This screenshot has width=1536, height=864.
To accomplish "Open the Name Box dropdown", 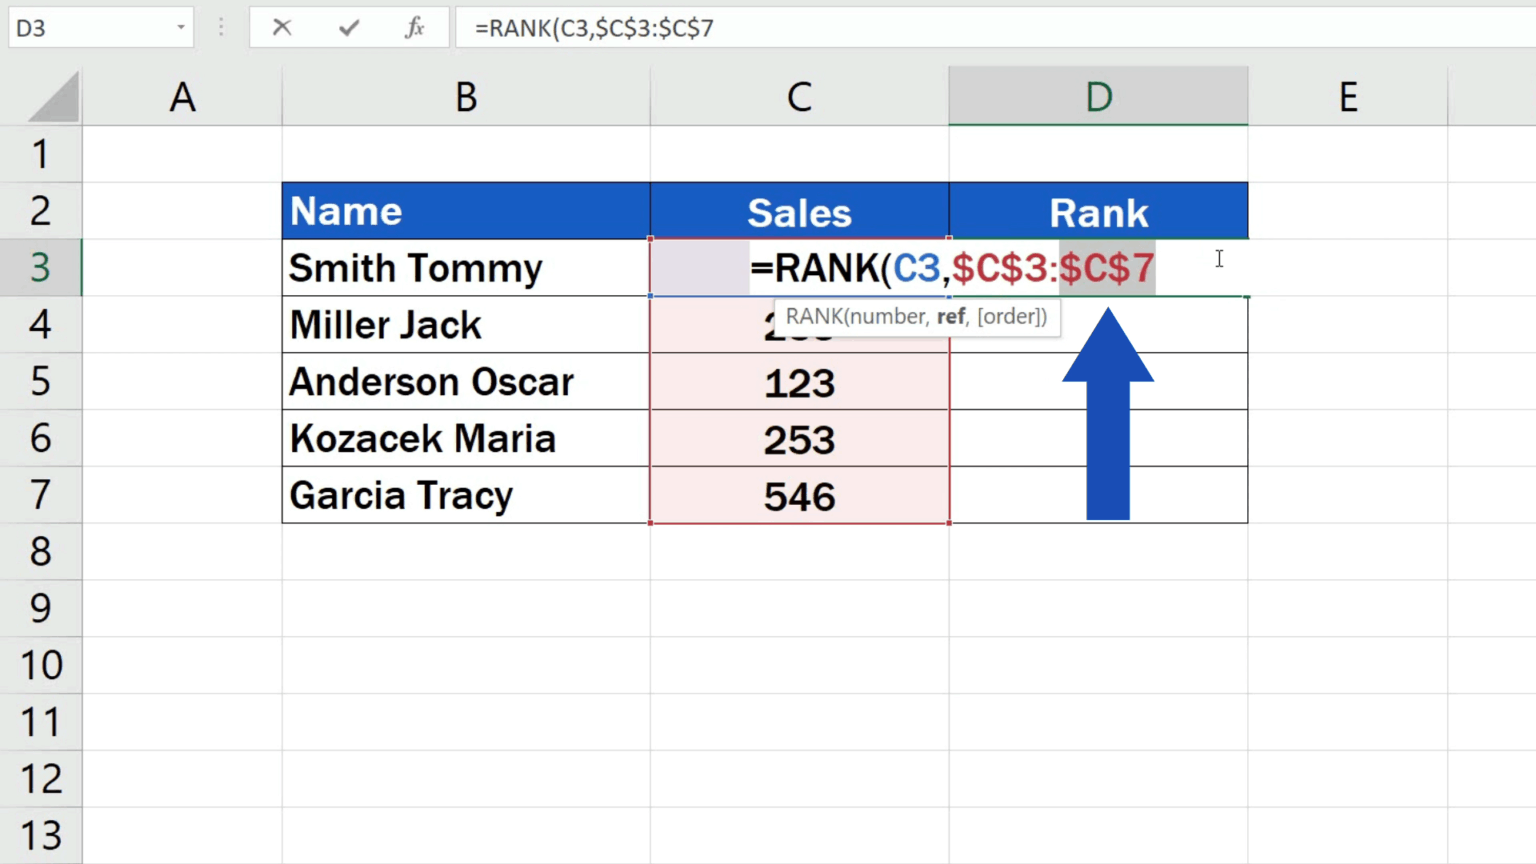I will pyautogui.click(x=180, y=27).
